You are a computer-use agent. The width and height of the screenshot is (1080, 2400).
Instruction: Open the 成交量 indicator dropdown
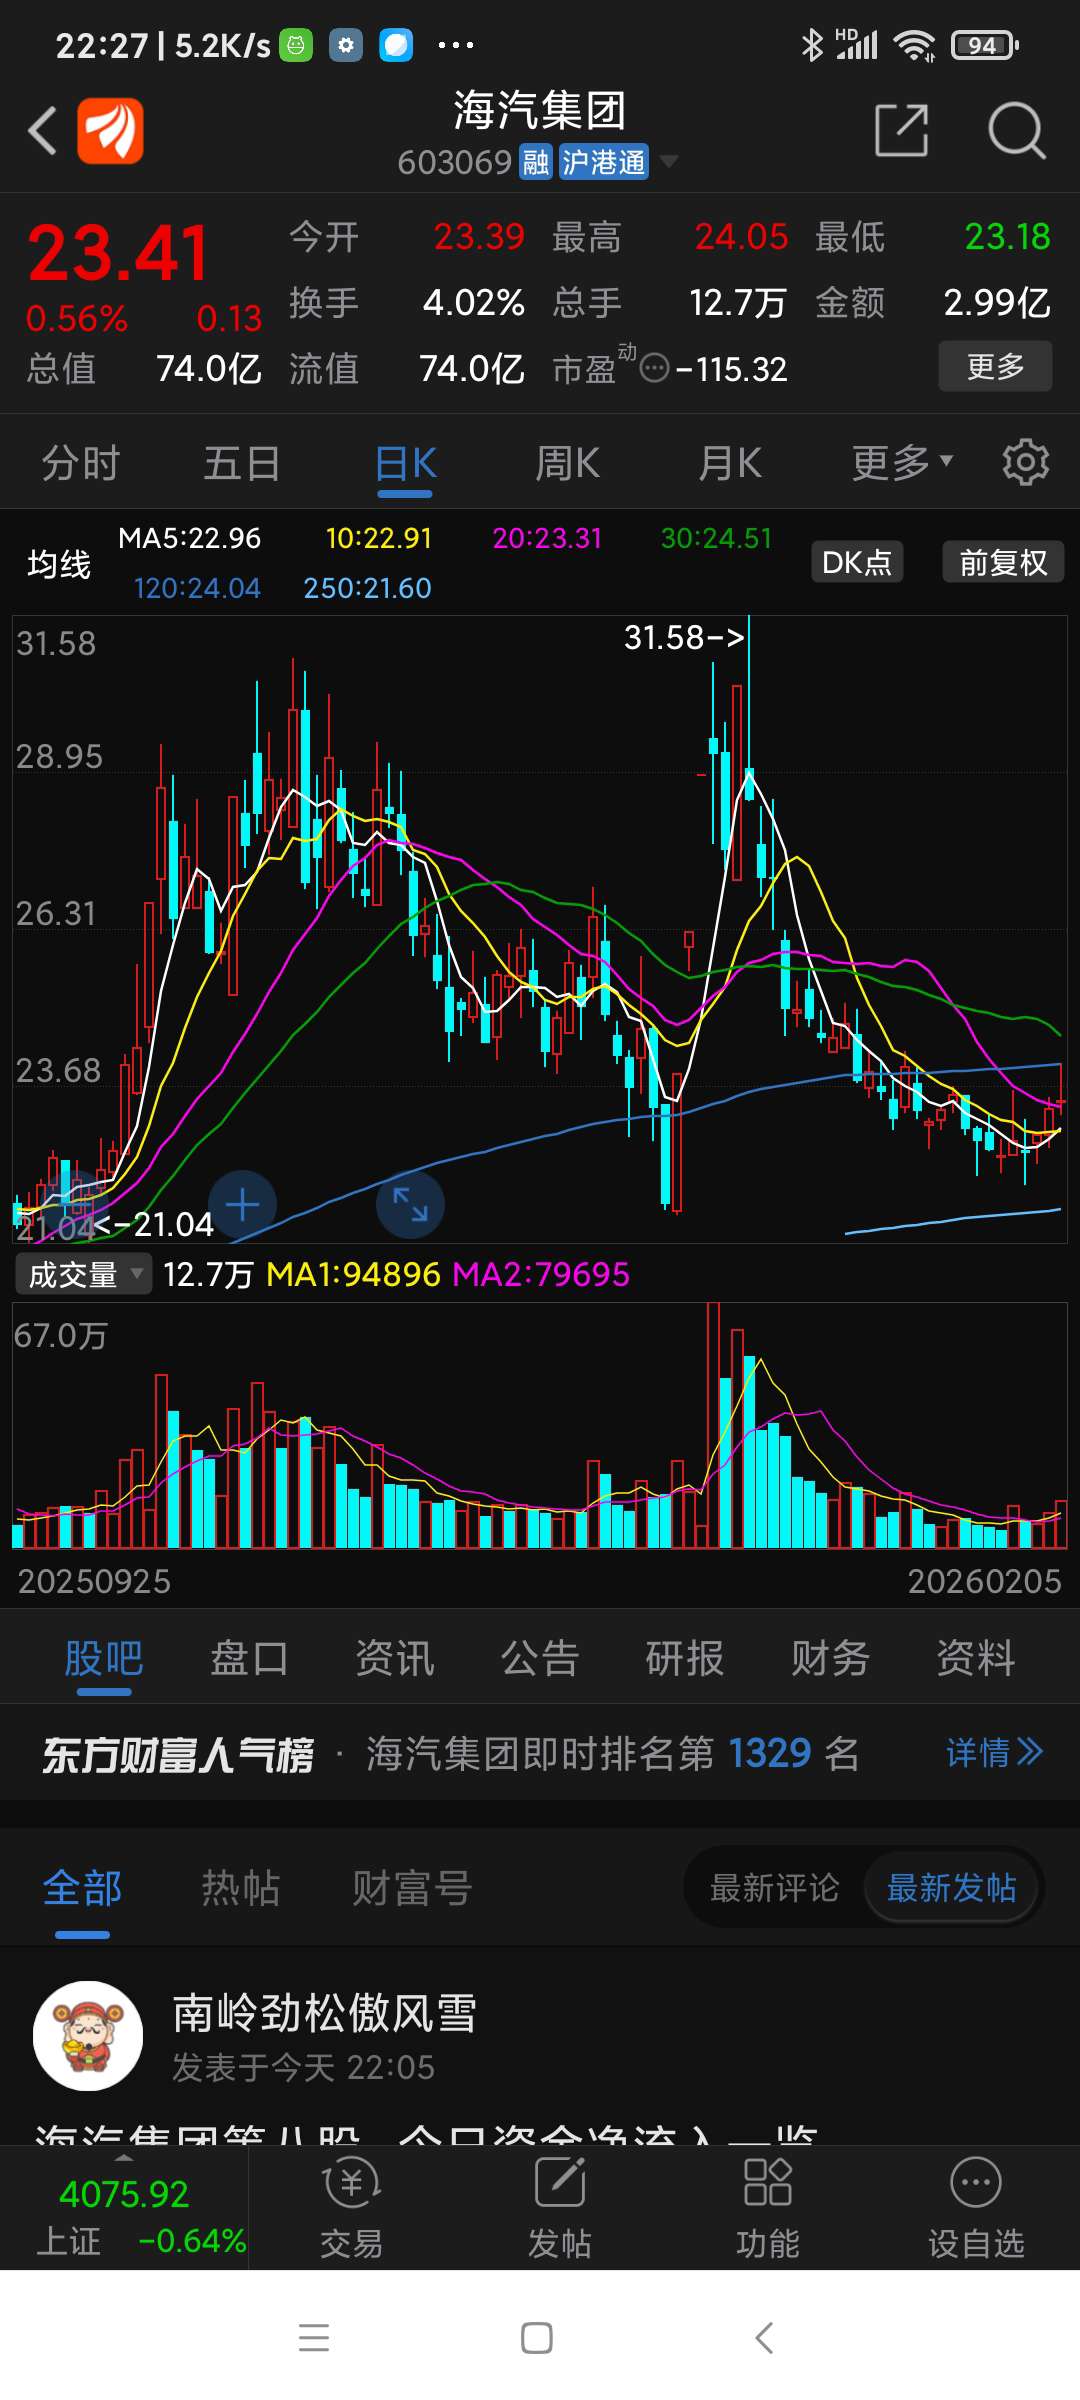(x=83, y=1274)
